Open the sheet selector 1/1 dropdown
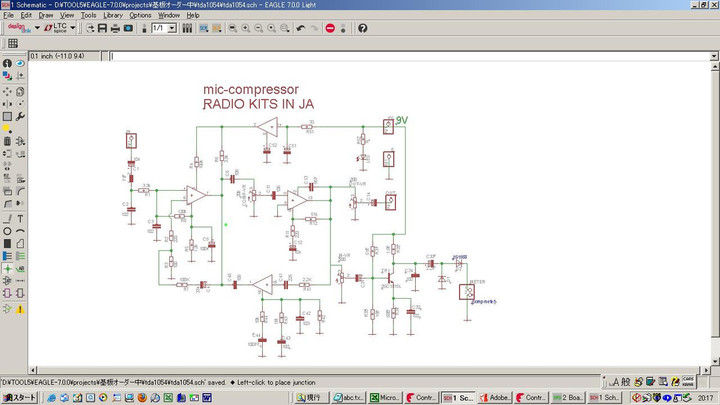This screenshot has height=405, width=720. [x=172, y=28]
